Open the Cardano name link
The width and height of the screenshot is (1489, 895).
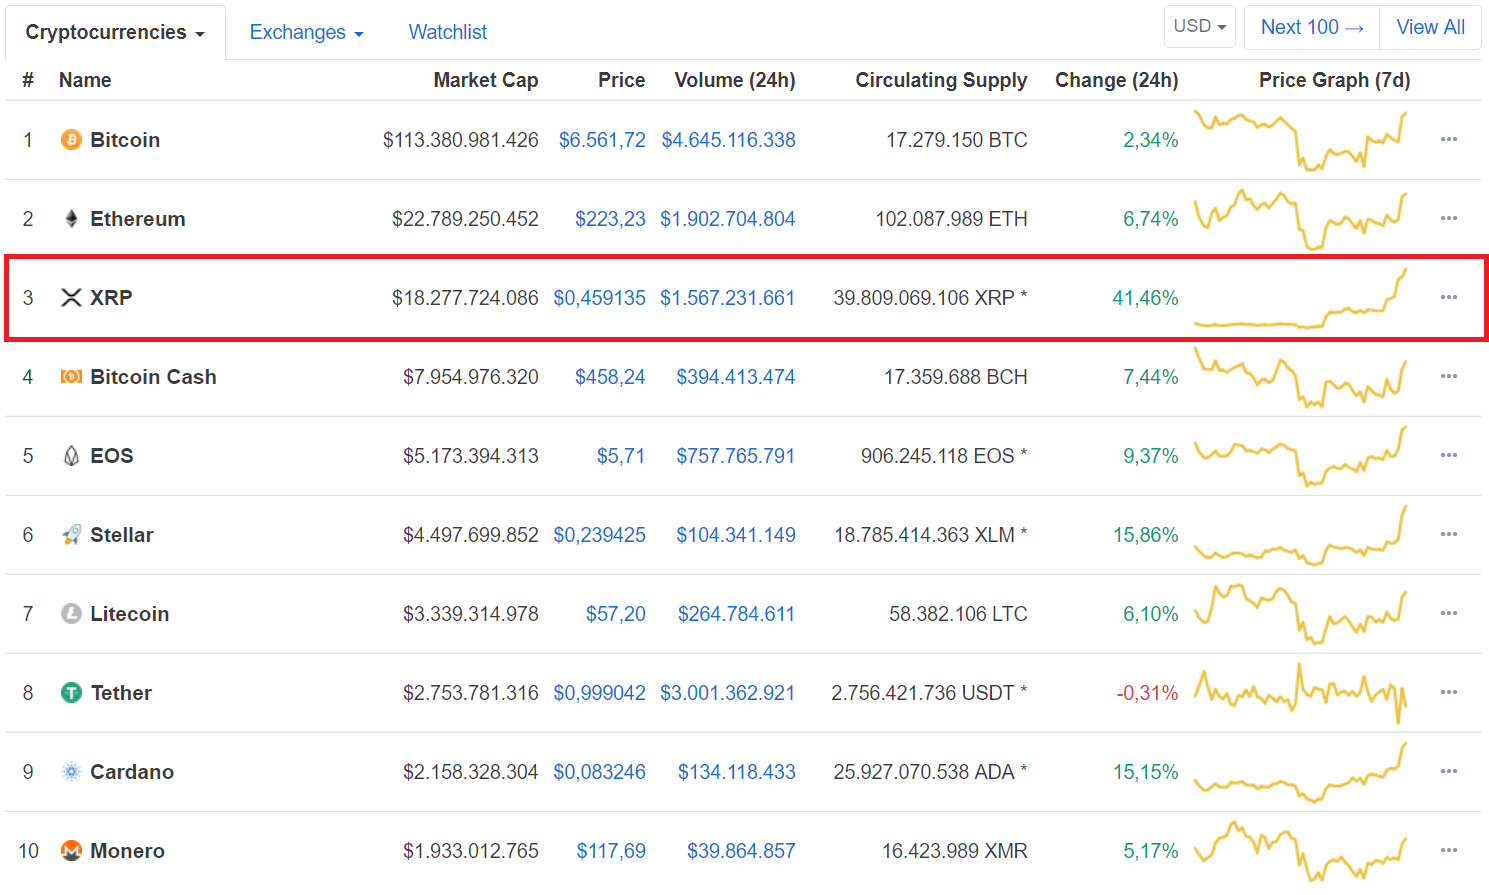click(132, 772)
